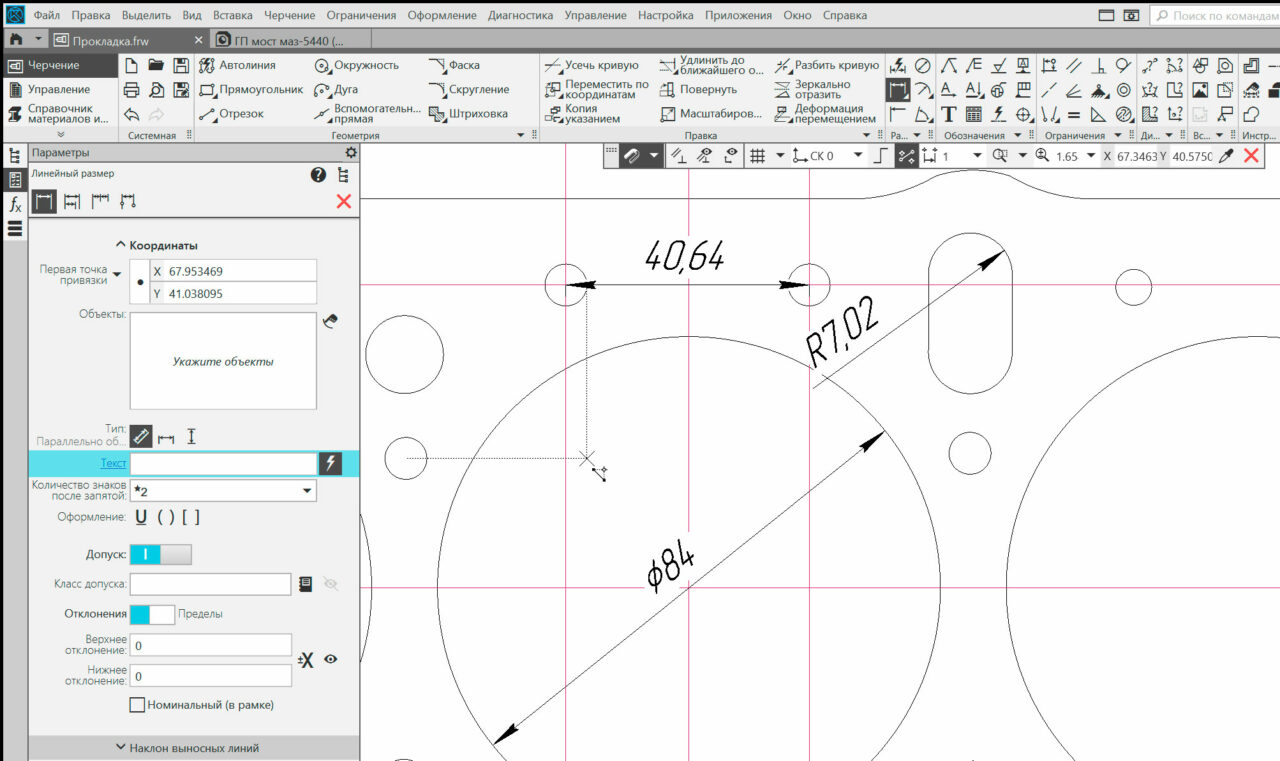Image resolution: width=1280 pixels, height=761 pixels.
Task: Expand the Наклон выносных линий section
Action: click(193, 748)
